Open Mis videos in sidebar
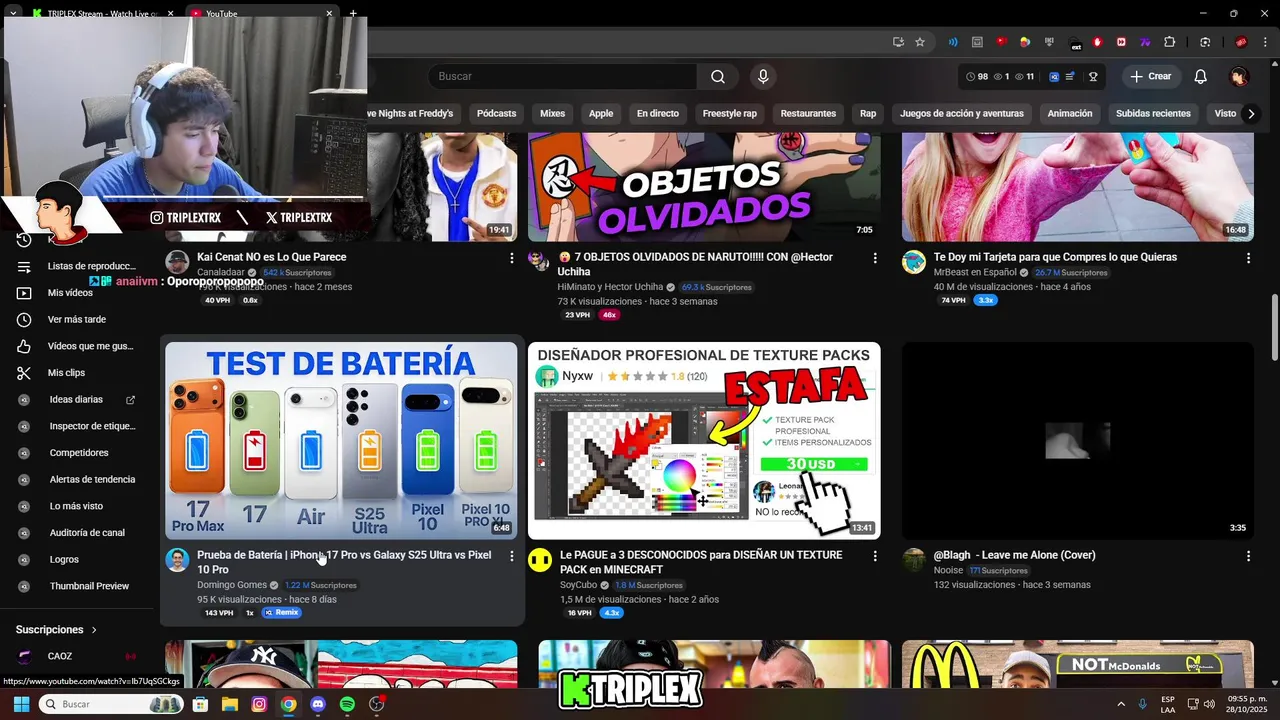Screen dimensions: 1280x720 point(70,293)
